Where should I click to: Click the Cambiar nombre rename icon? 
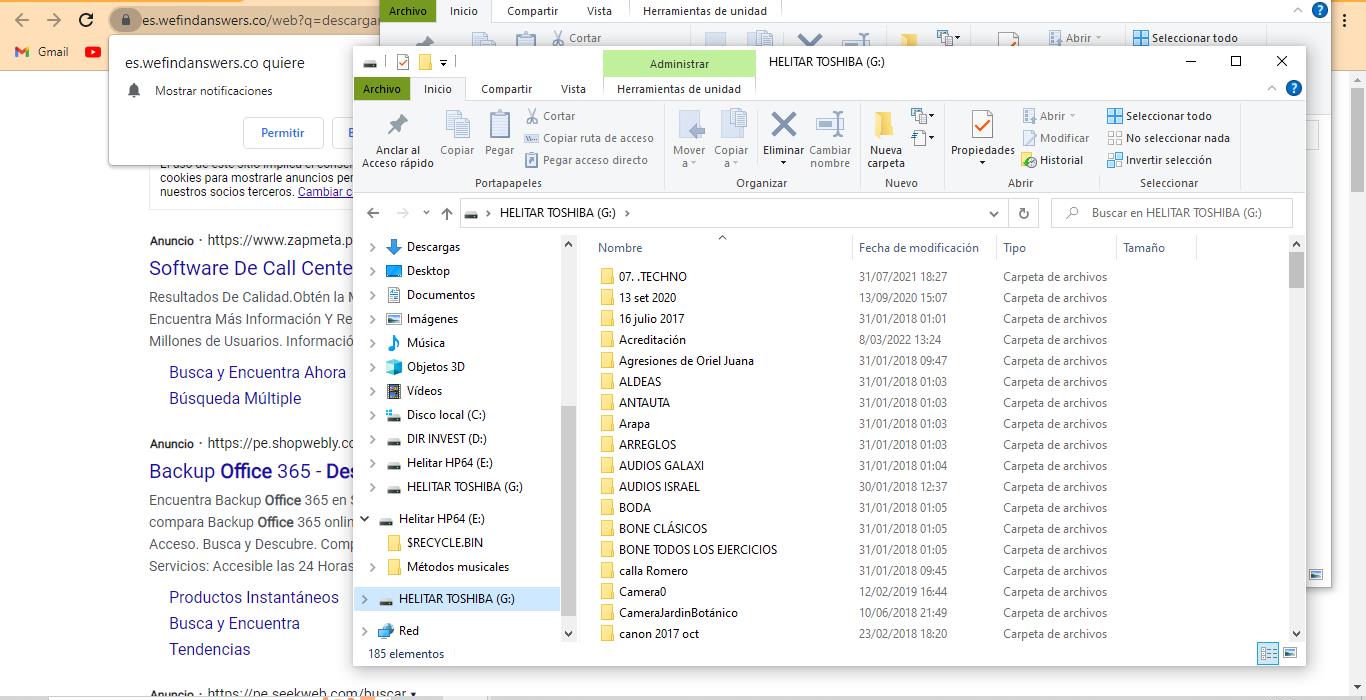[x=830, y=125]
